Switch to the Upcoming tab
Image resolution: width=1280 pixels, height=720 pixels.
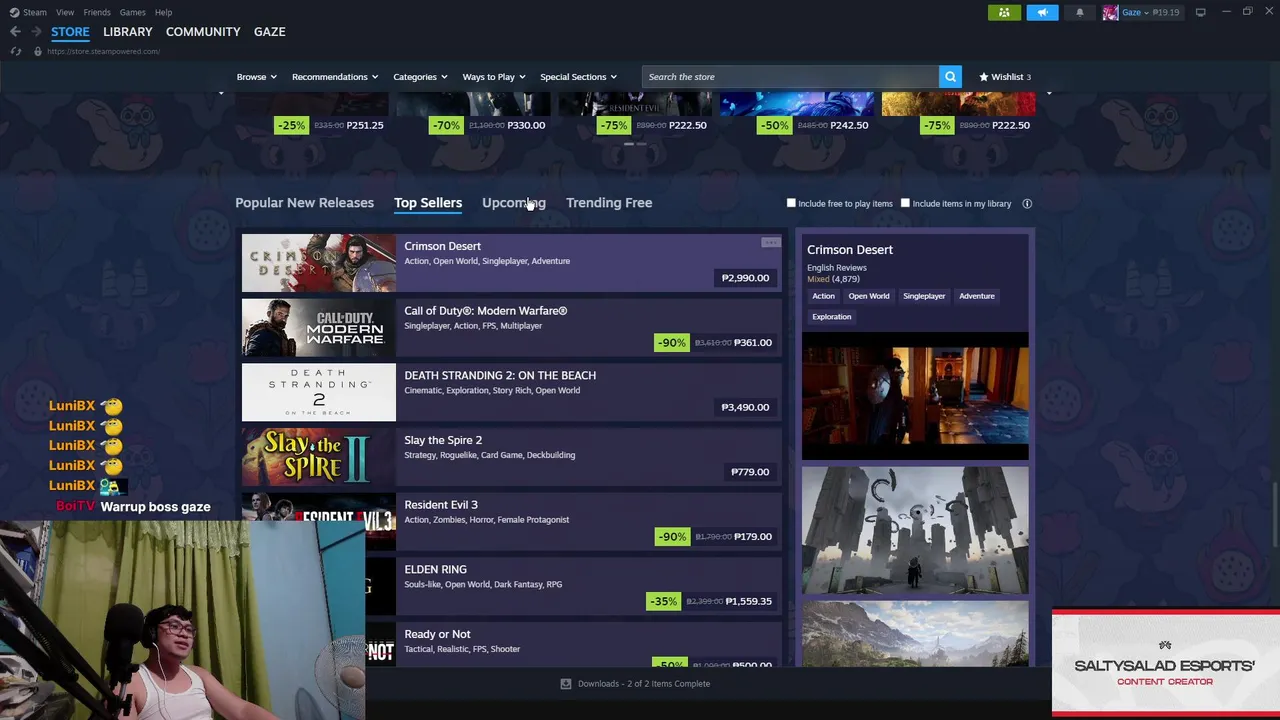[x=514, y=203]
